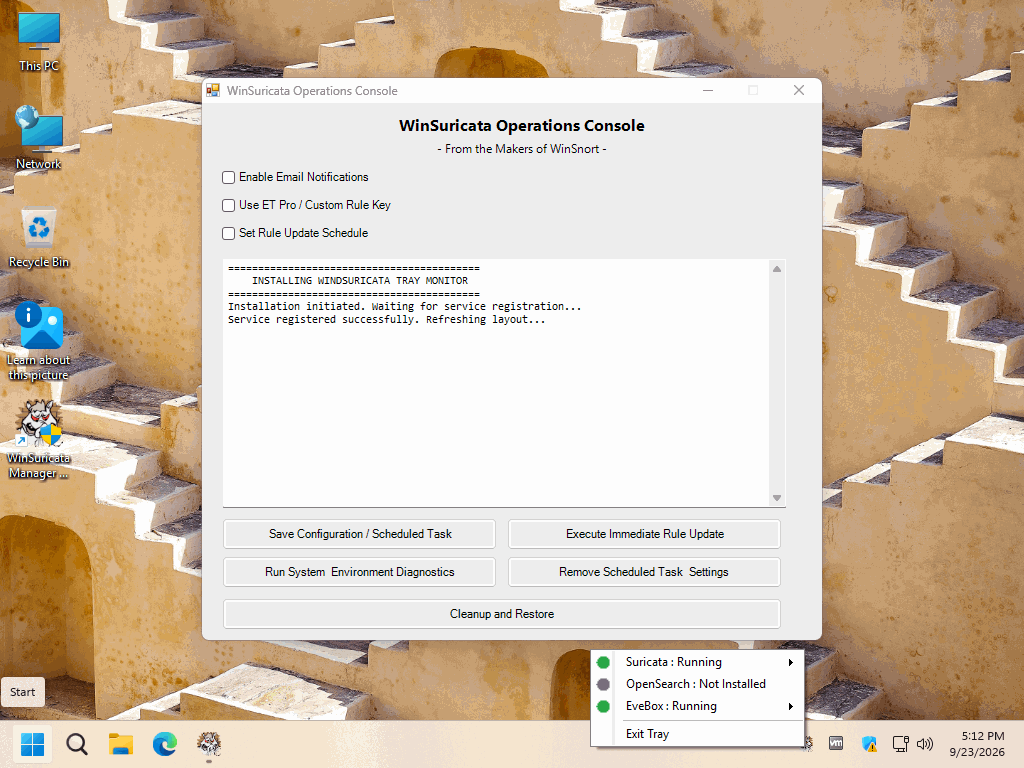Launch Microsoft Edge from taskbar
Viewport: 1024px width, 768px height.
click(x=165, y=744)
